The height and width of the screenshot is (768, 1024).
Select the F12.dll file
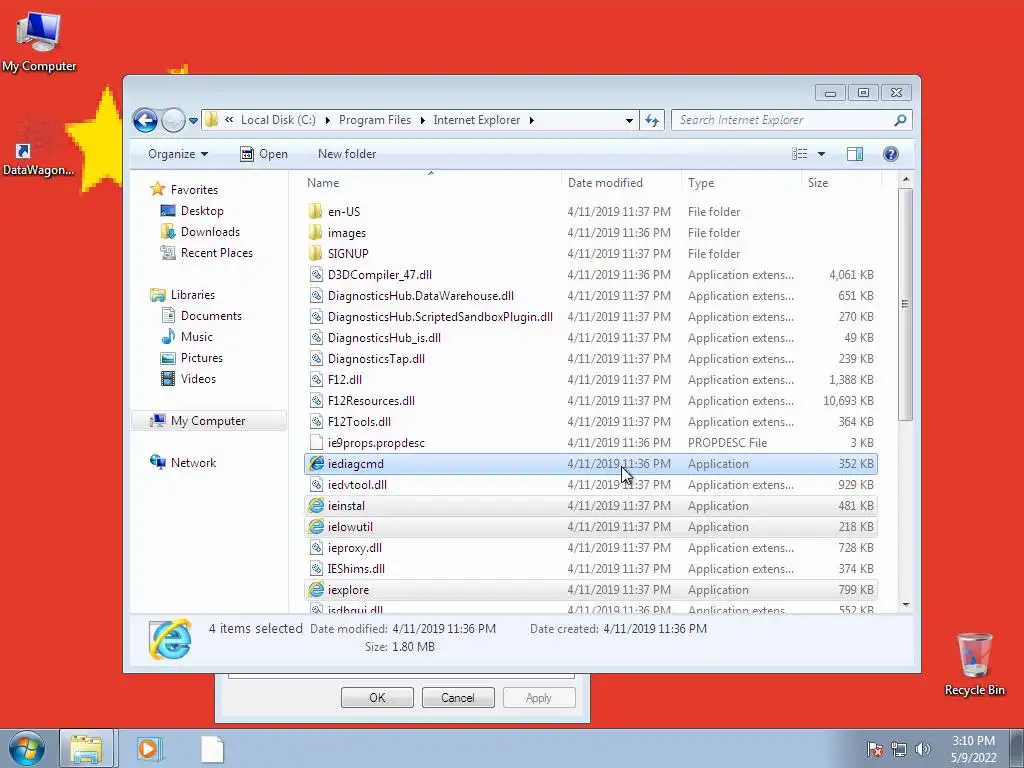(x=590, y=379)
